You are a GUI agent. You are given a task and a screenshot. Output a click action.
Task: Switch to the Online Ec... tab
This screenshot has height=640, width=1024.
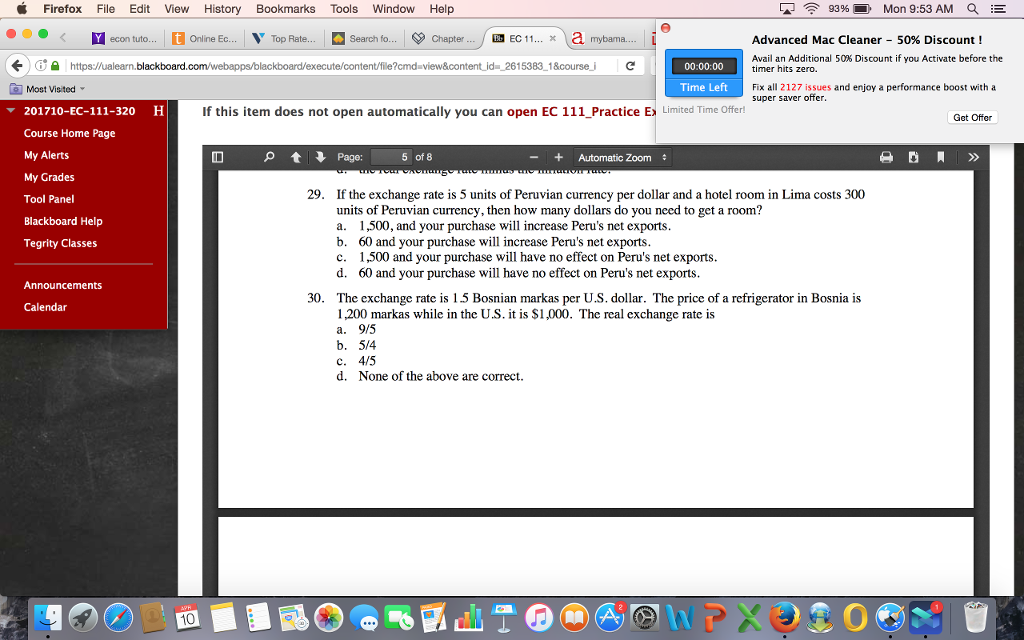point(204,39)
